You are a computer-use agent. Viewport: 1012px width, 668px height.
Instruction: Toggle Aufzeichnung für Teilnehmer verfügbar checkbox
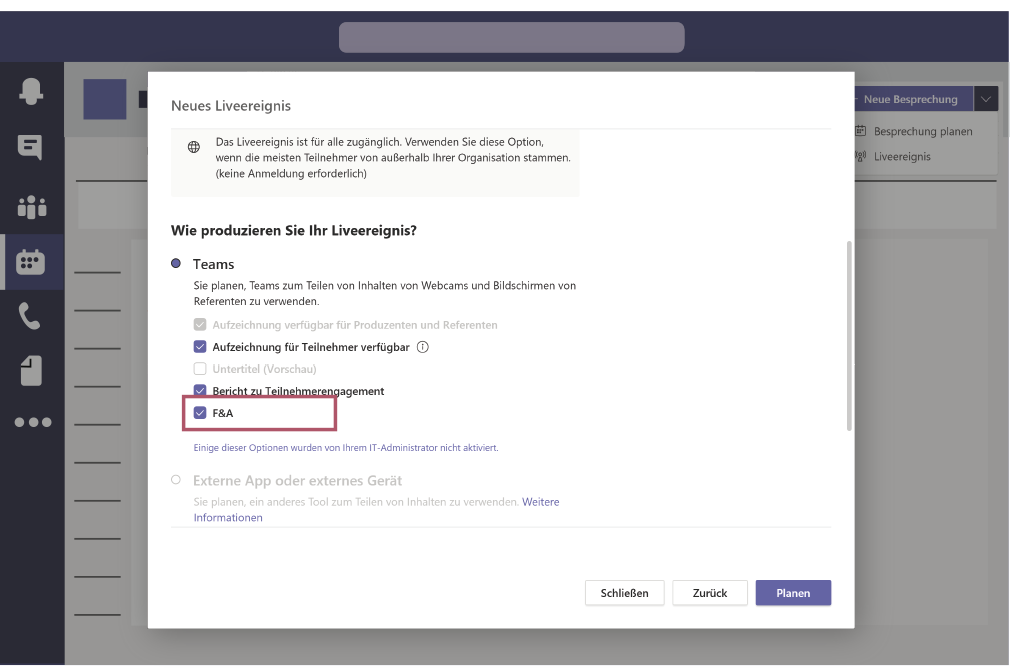(200, 347)
